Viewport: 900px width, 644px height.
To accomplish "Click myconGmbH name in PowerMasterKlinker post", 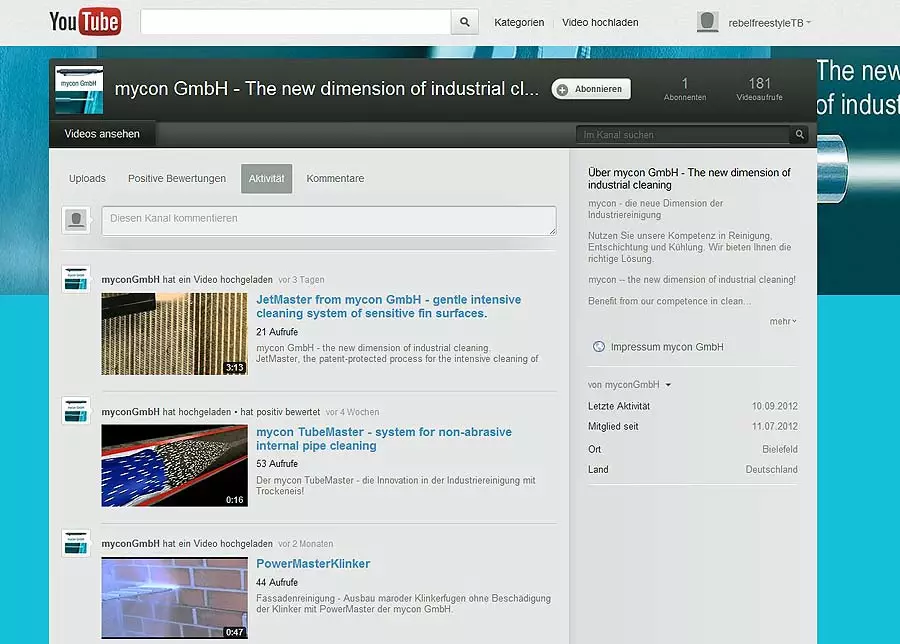I will point(130,544).
